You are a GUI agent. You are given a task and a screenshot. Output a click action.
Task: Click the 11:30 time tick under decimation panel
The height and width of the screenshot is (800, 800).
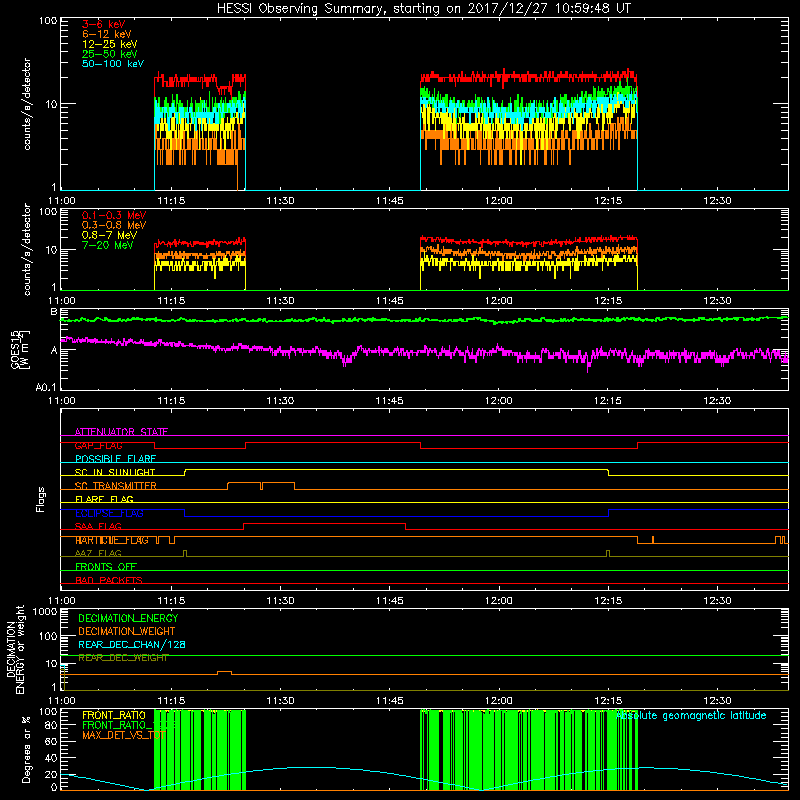[x=280, y=701]
